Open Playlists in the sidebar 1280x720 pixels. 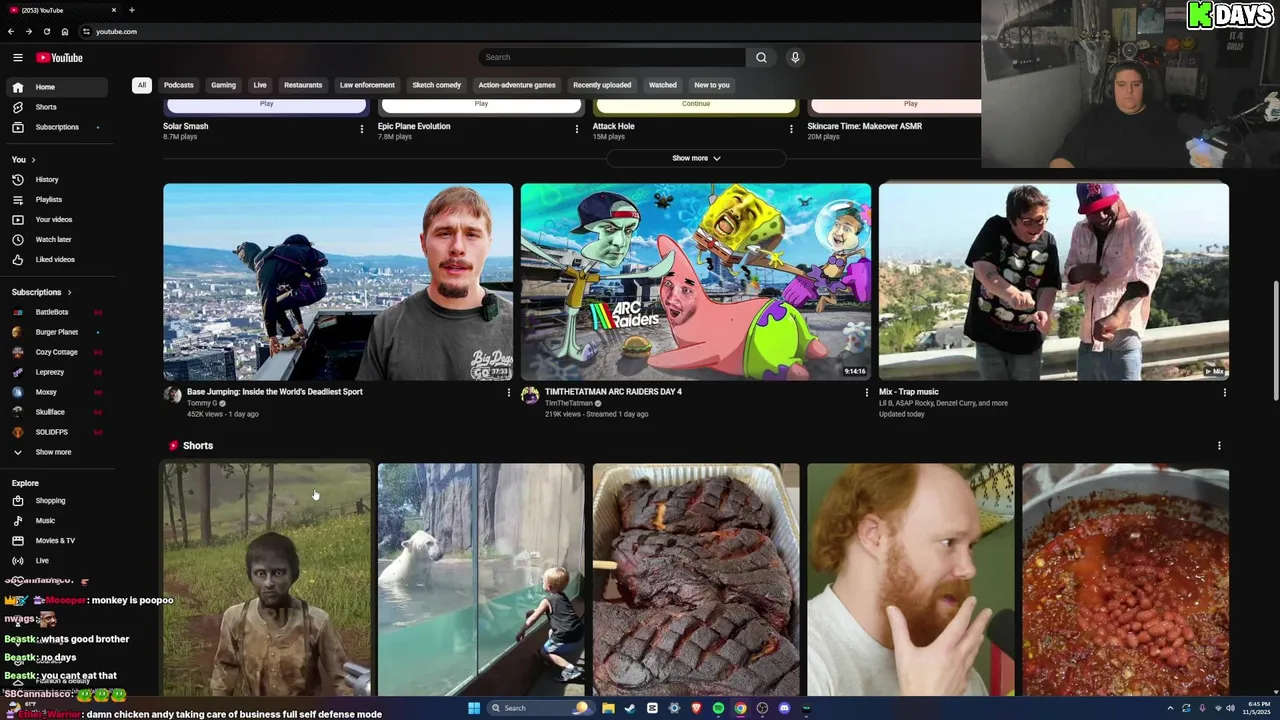(56, 200)
